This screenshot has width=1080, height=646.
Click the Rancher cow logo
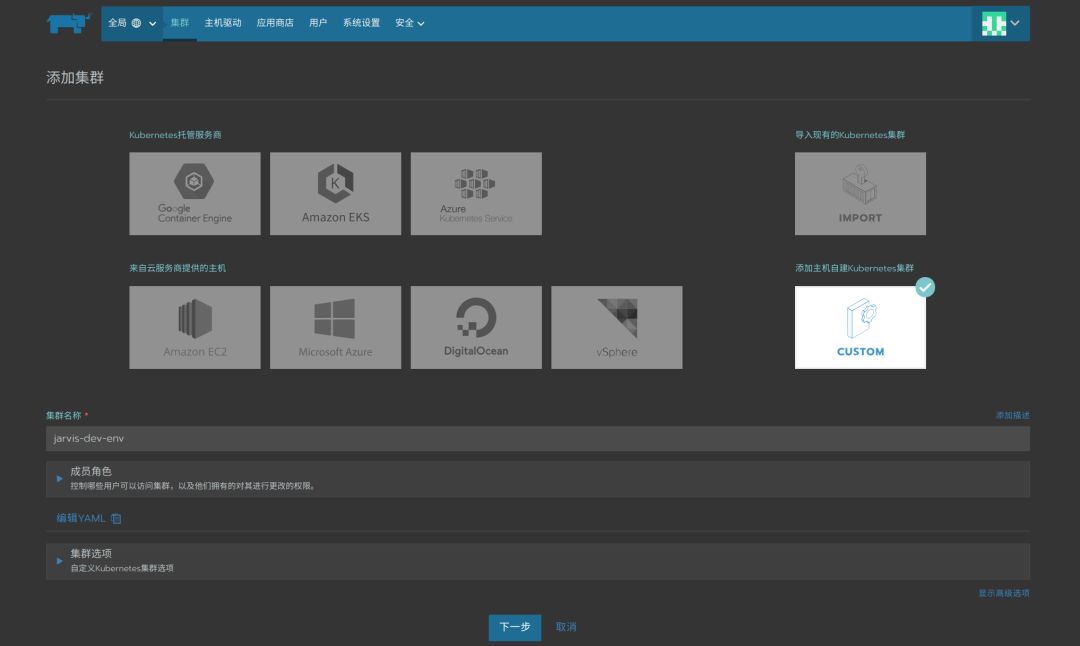(x=68, y=23)
